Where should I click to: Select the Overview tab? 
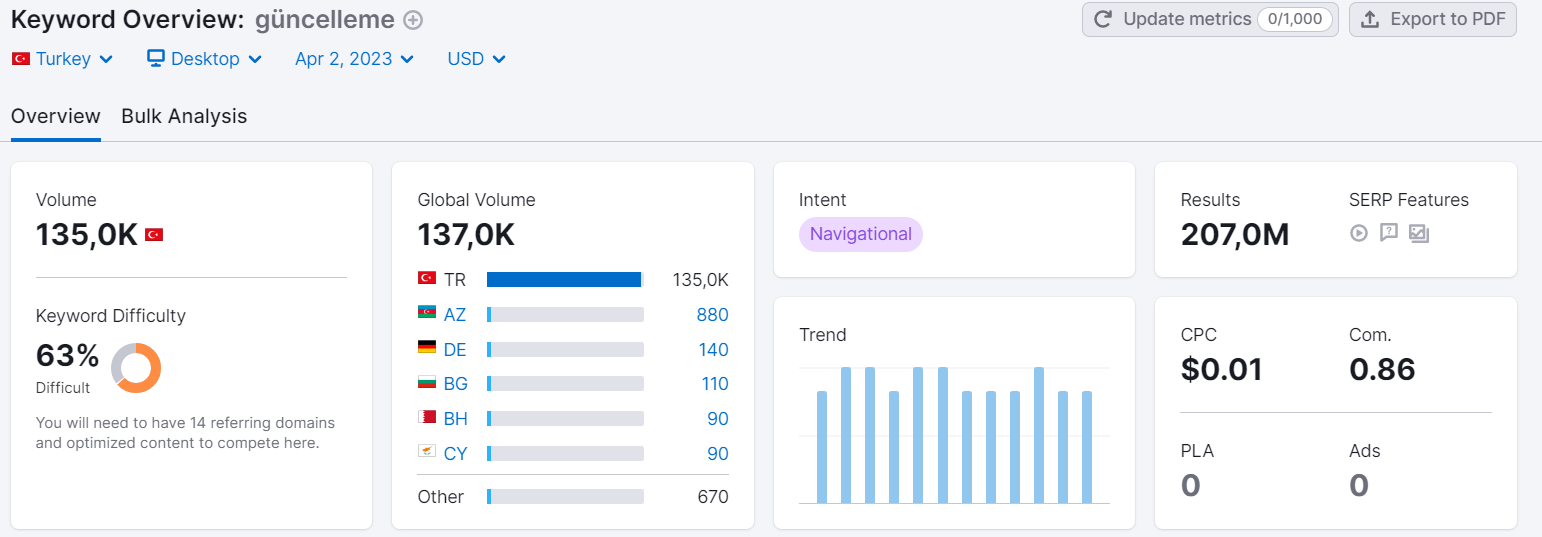tap(56, 116)
